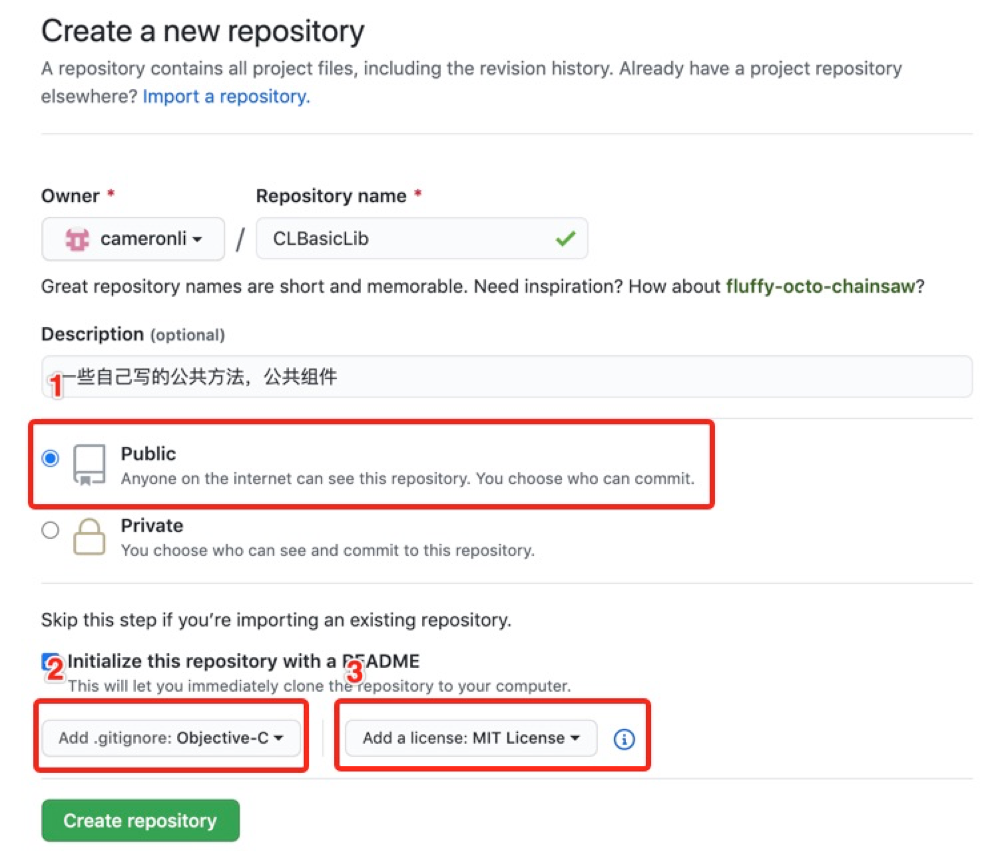
Task: Click the green checkmark in repository name
Action: [565, 239]
